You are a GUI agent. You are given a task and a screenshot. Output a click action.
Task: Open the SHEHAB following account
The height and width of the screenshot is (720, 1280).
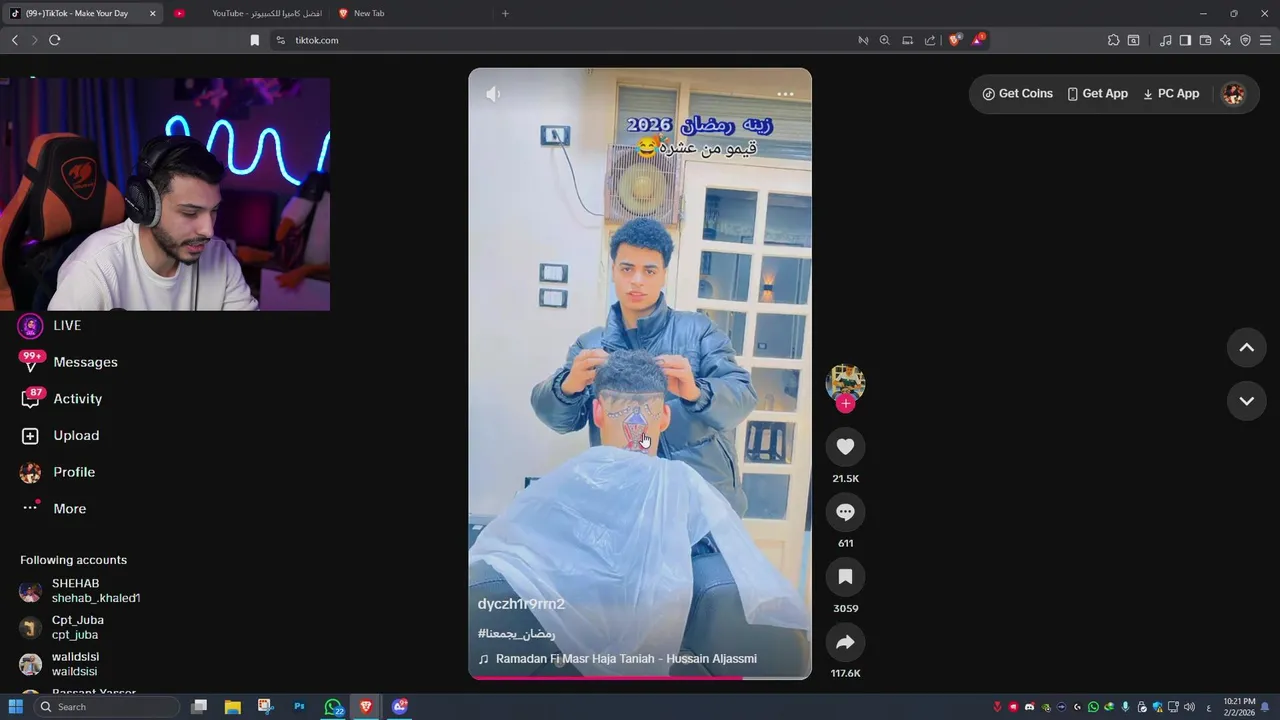(x=80, y=591)
